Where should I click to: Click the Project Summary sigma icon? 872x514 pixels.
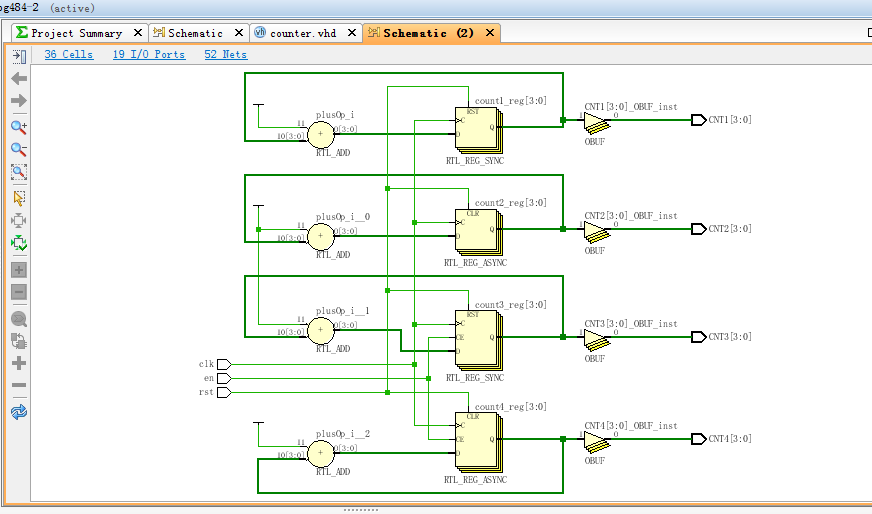tap(22, 32)
